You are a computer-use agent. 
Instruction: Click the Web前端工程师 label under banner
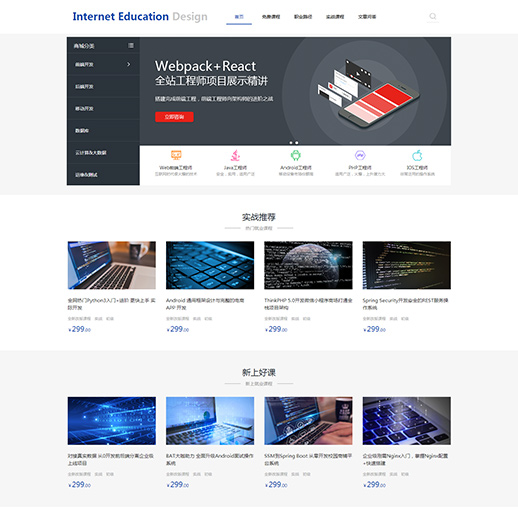click(x=176, y=168)
